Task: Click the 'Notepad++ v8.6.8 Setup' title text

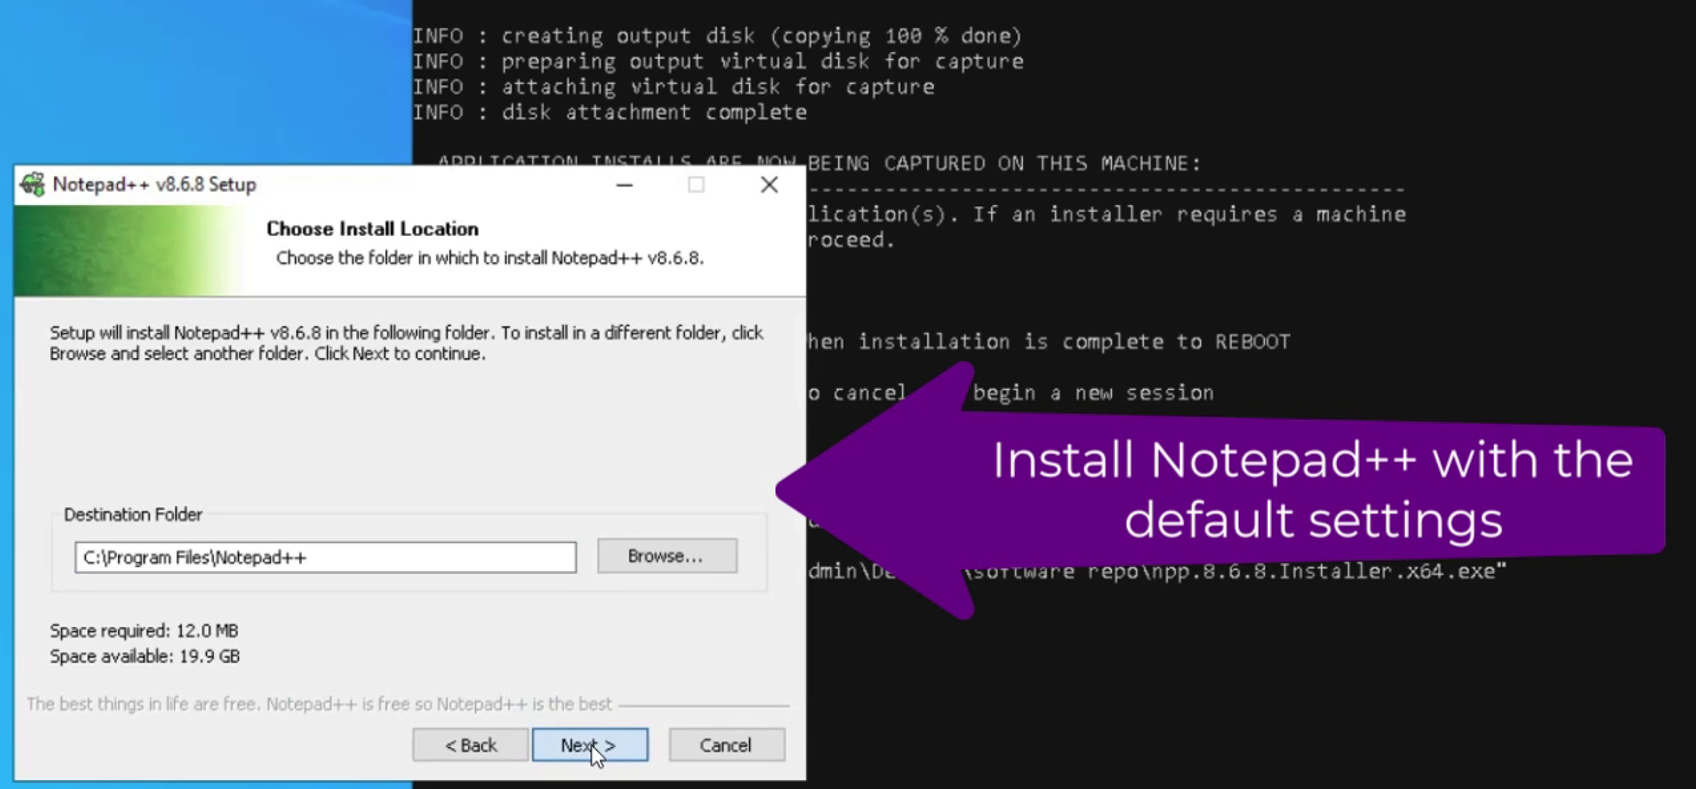Action: click(154, 184)
